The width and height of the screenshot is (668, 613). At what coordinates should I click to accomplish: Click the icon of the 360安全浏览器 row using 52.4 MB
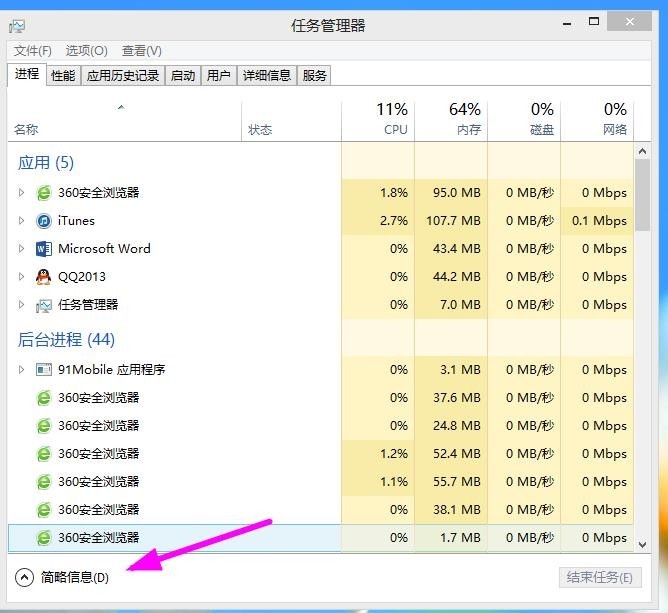[x=43, y=454]
